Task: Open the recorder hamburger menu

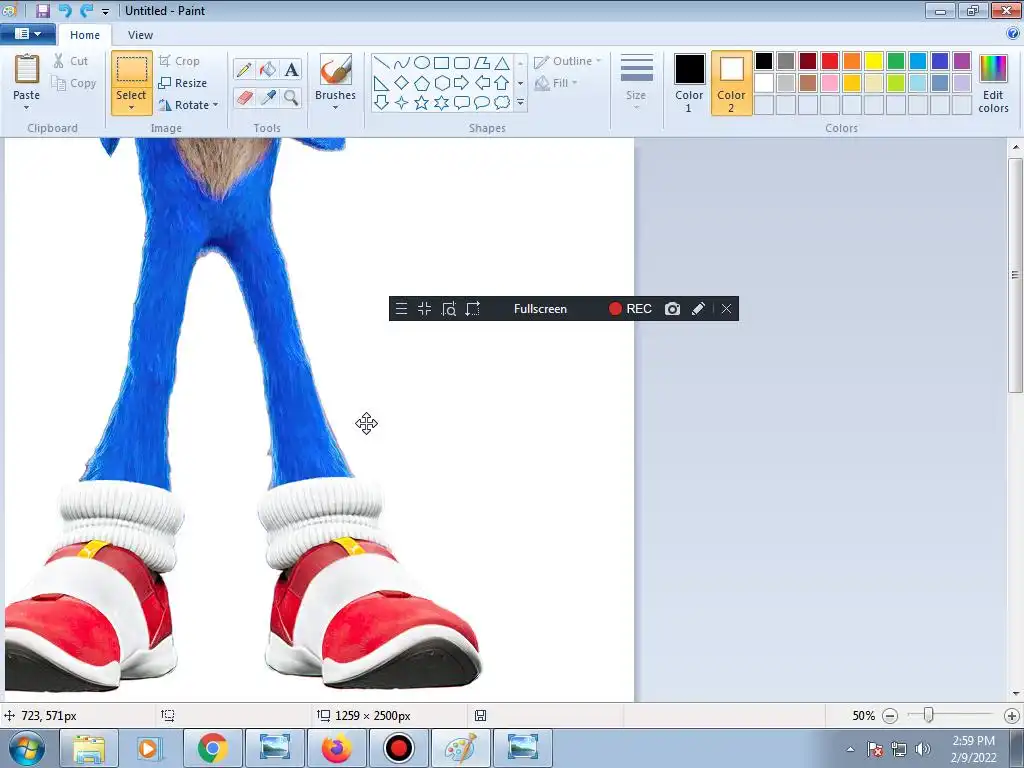Action: (402, 309)
